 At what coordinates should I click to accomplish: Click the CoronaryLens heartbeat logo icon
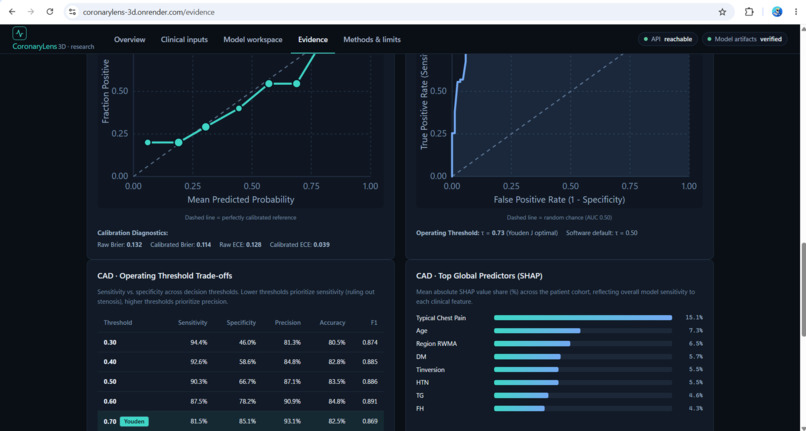(x=20, y=33)
